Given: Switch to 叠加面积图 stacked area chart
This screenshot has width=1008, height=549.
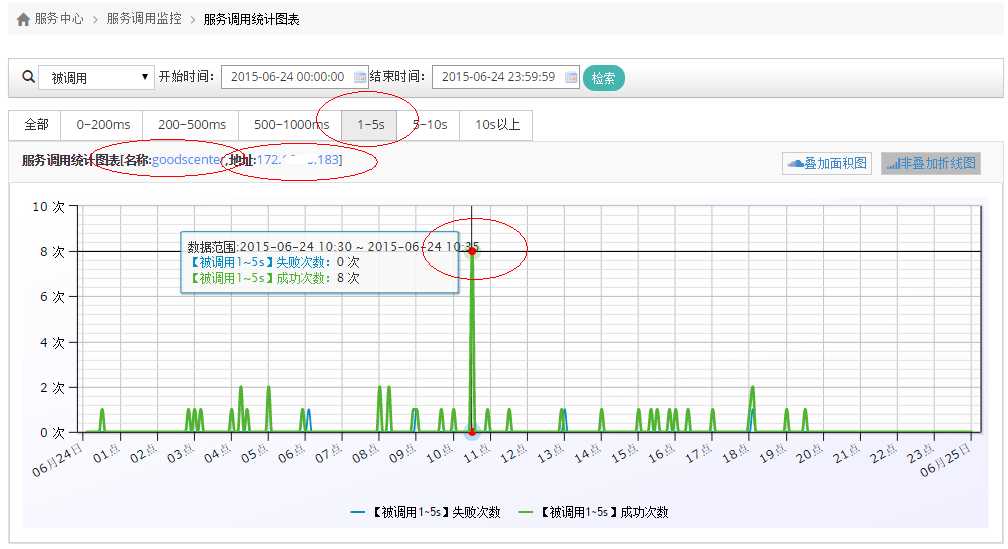Looking at the screenshot, I should 827,163.
